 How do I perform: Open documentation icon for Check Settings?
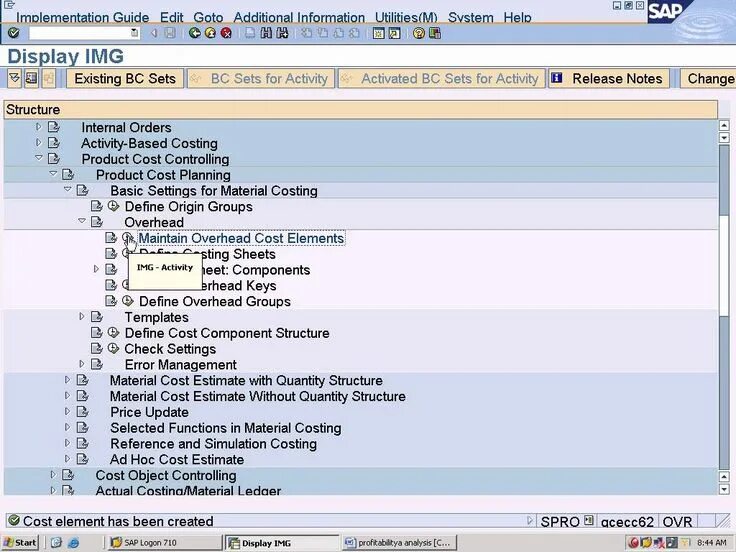pos(97,348)
